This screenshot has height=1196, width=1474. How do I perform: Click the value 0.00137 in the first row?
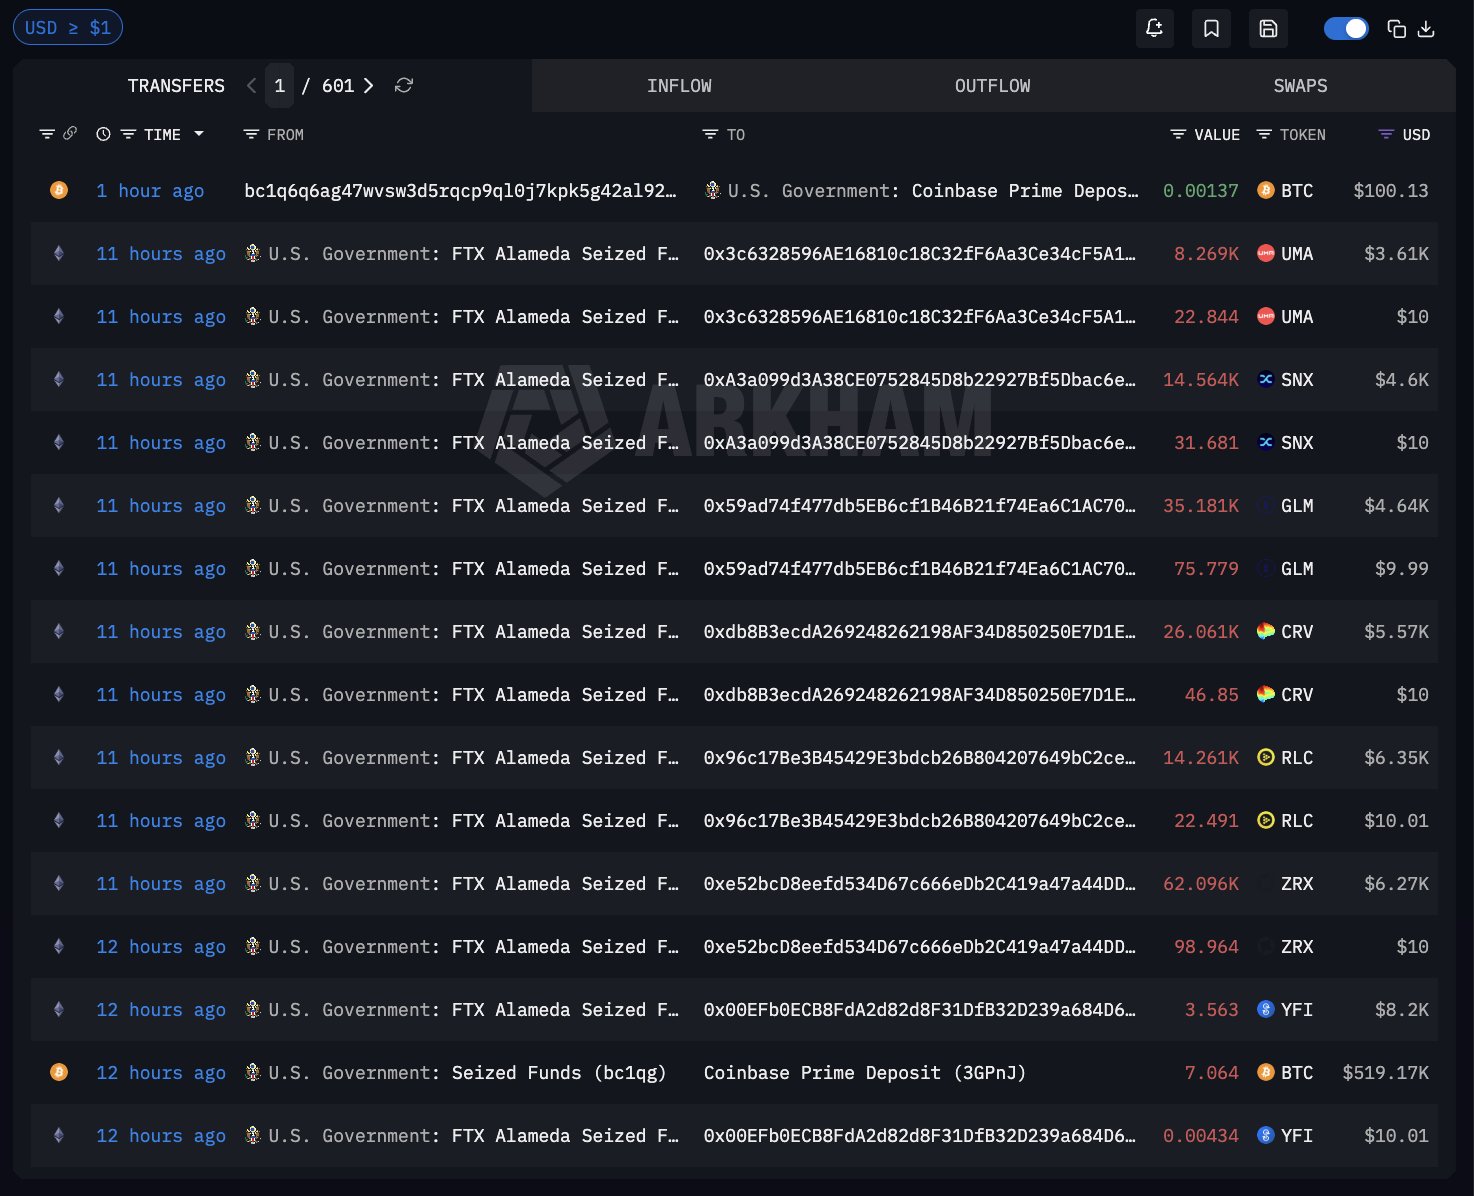click(x=1200, y=191)
